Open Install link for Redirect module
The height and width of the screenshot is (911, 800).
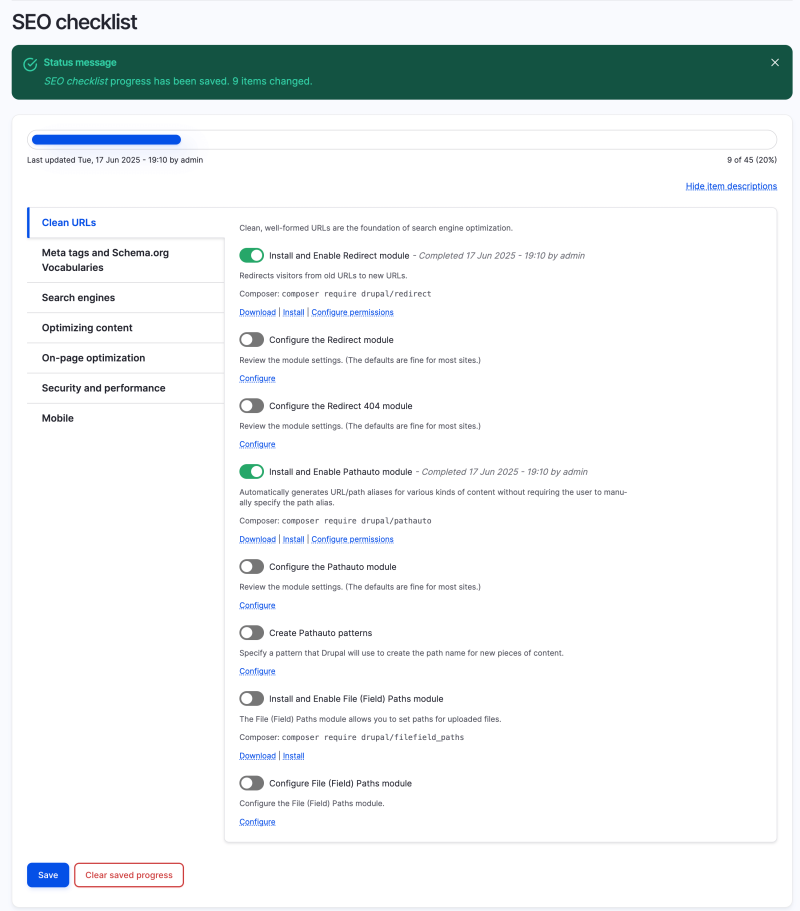293,313
